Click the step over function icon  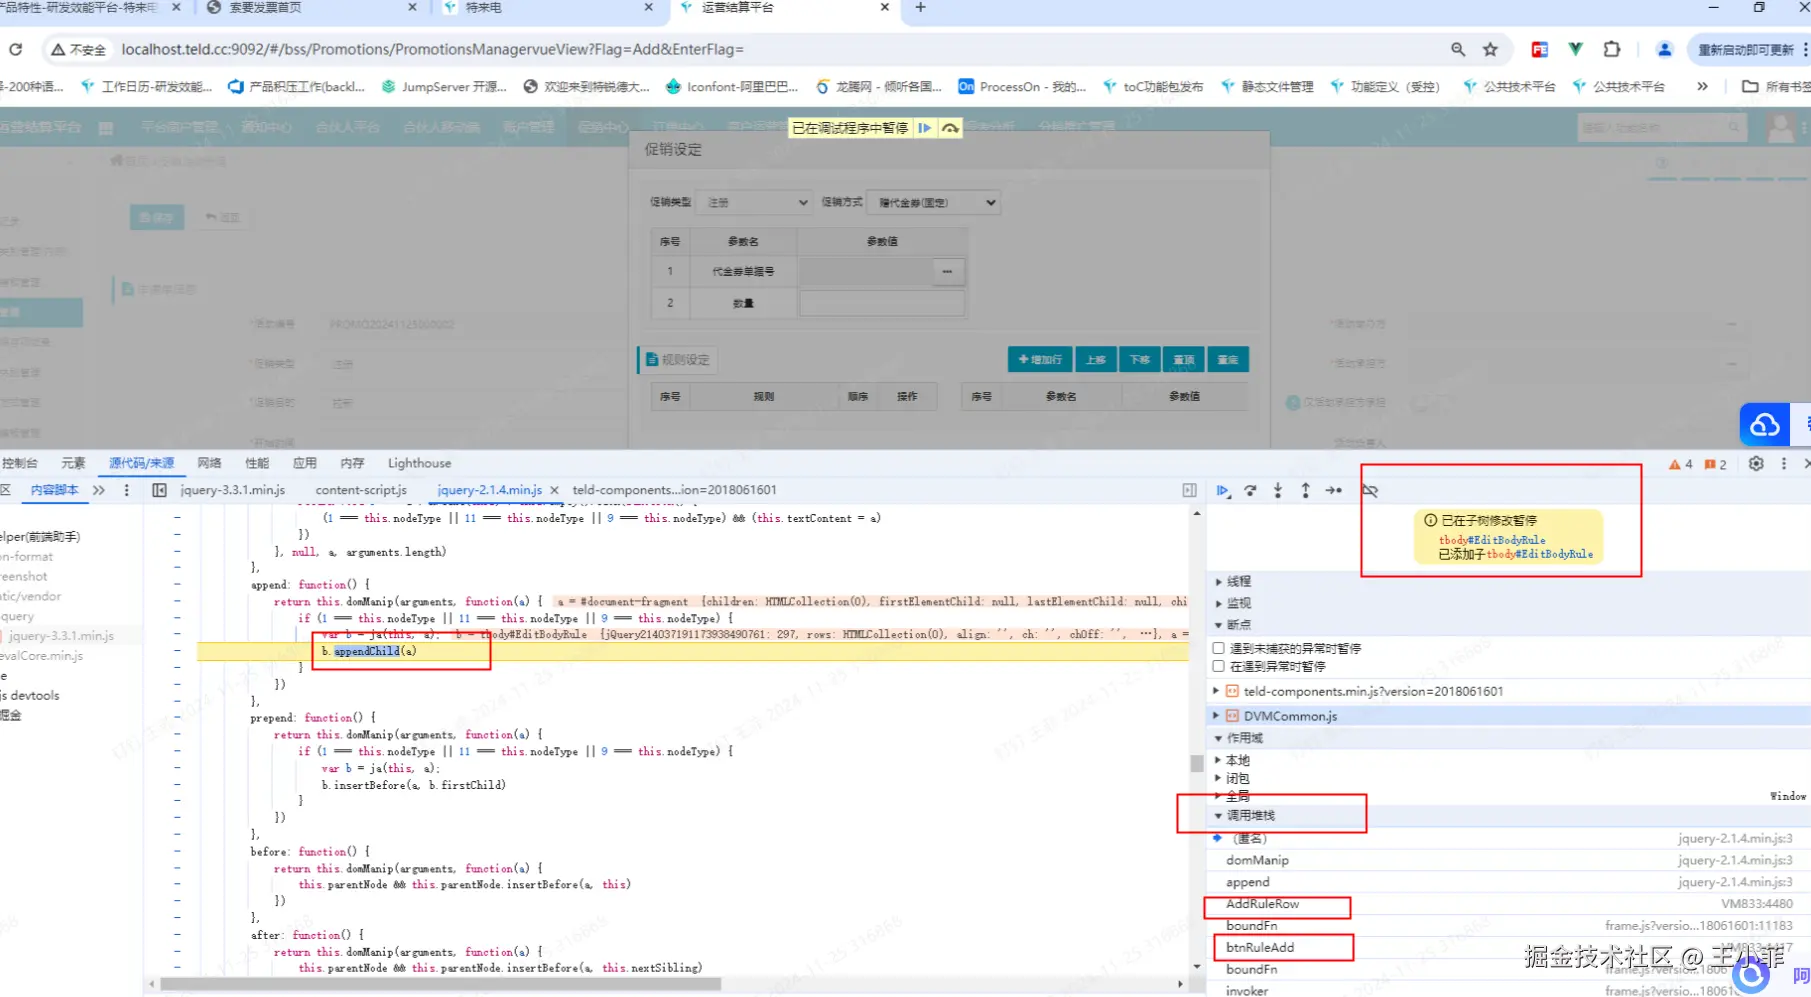pos(1250,491)
